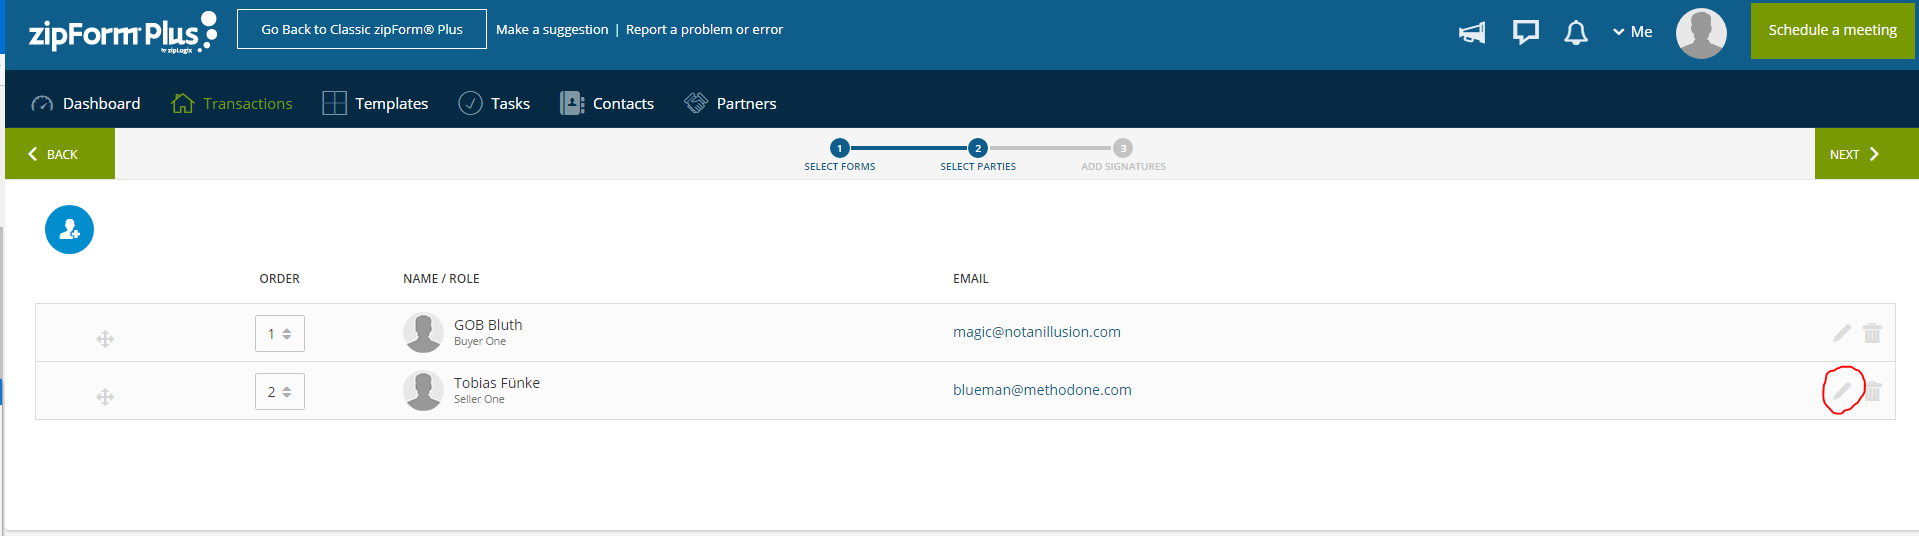Open the notifications bell
The height and width of the screenshot is (536, 1919).
(1576, 33)
